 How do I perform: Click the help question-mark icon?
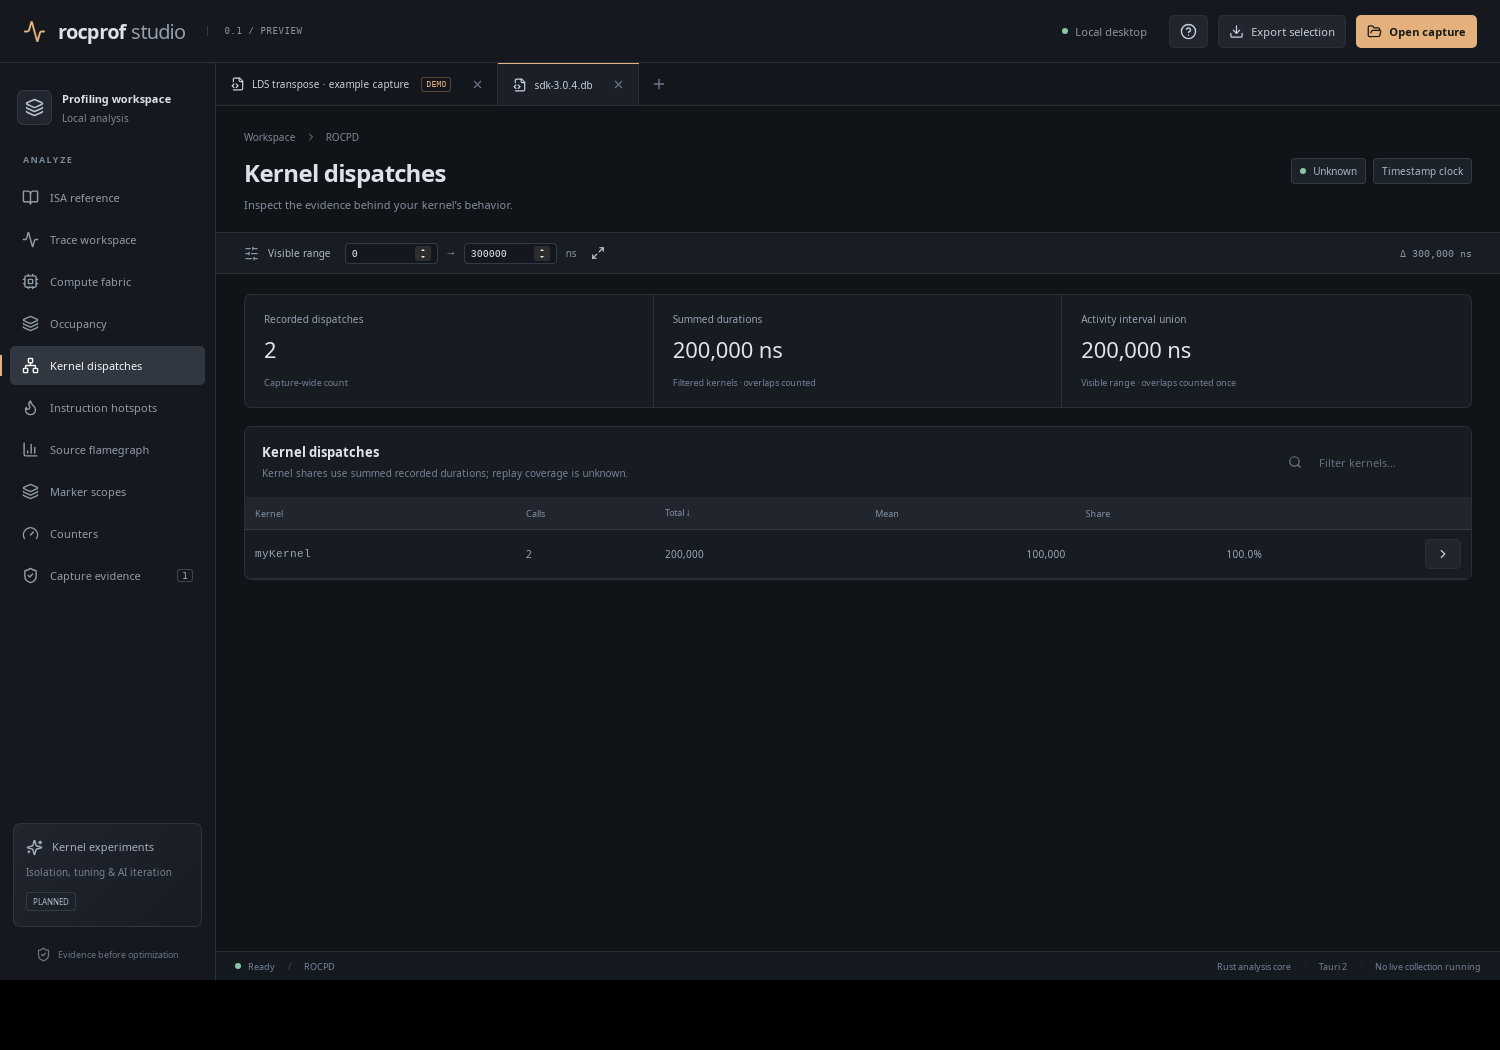pyautogui.click(x=1188, y=31)
